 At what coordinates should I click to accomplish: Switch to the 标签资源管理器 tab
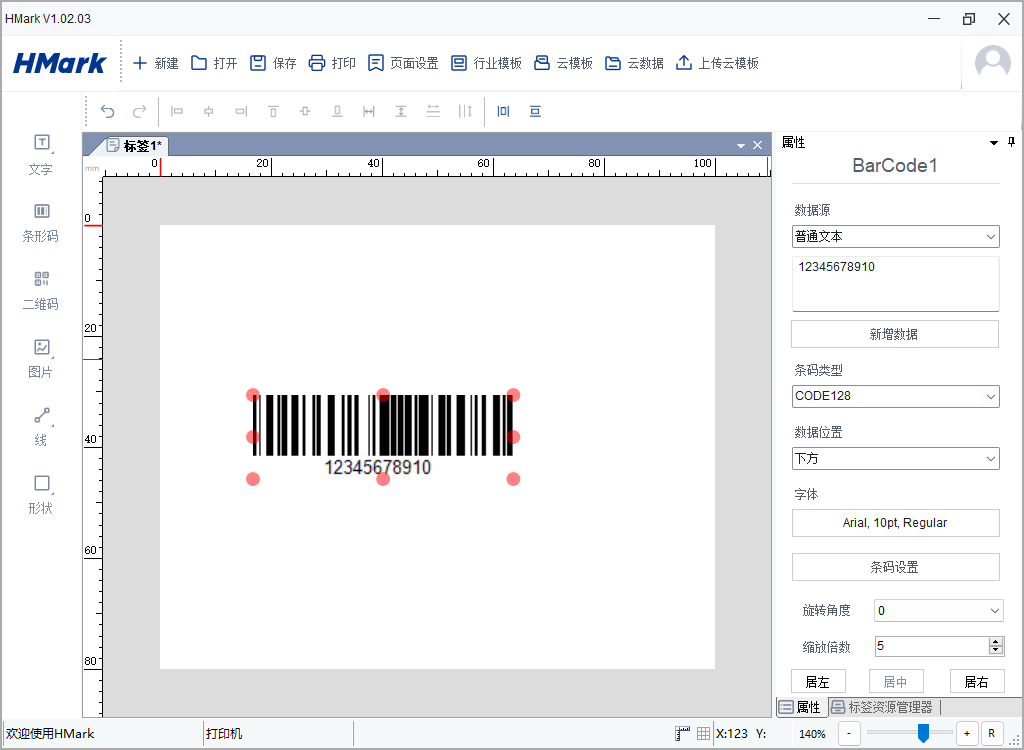(x=883, y=707)
